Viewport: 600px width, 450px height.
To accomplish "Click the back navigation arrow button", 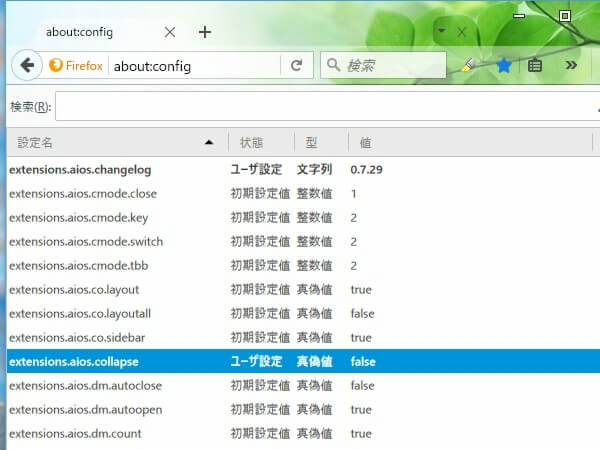I will pyautogui.click(x=27, y=65).
